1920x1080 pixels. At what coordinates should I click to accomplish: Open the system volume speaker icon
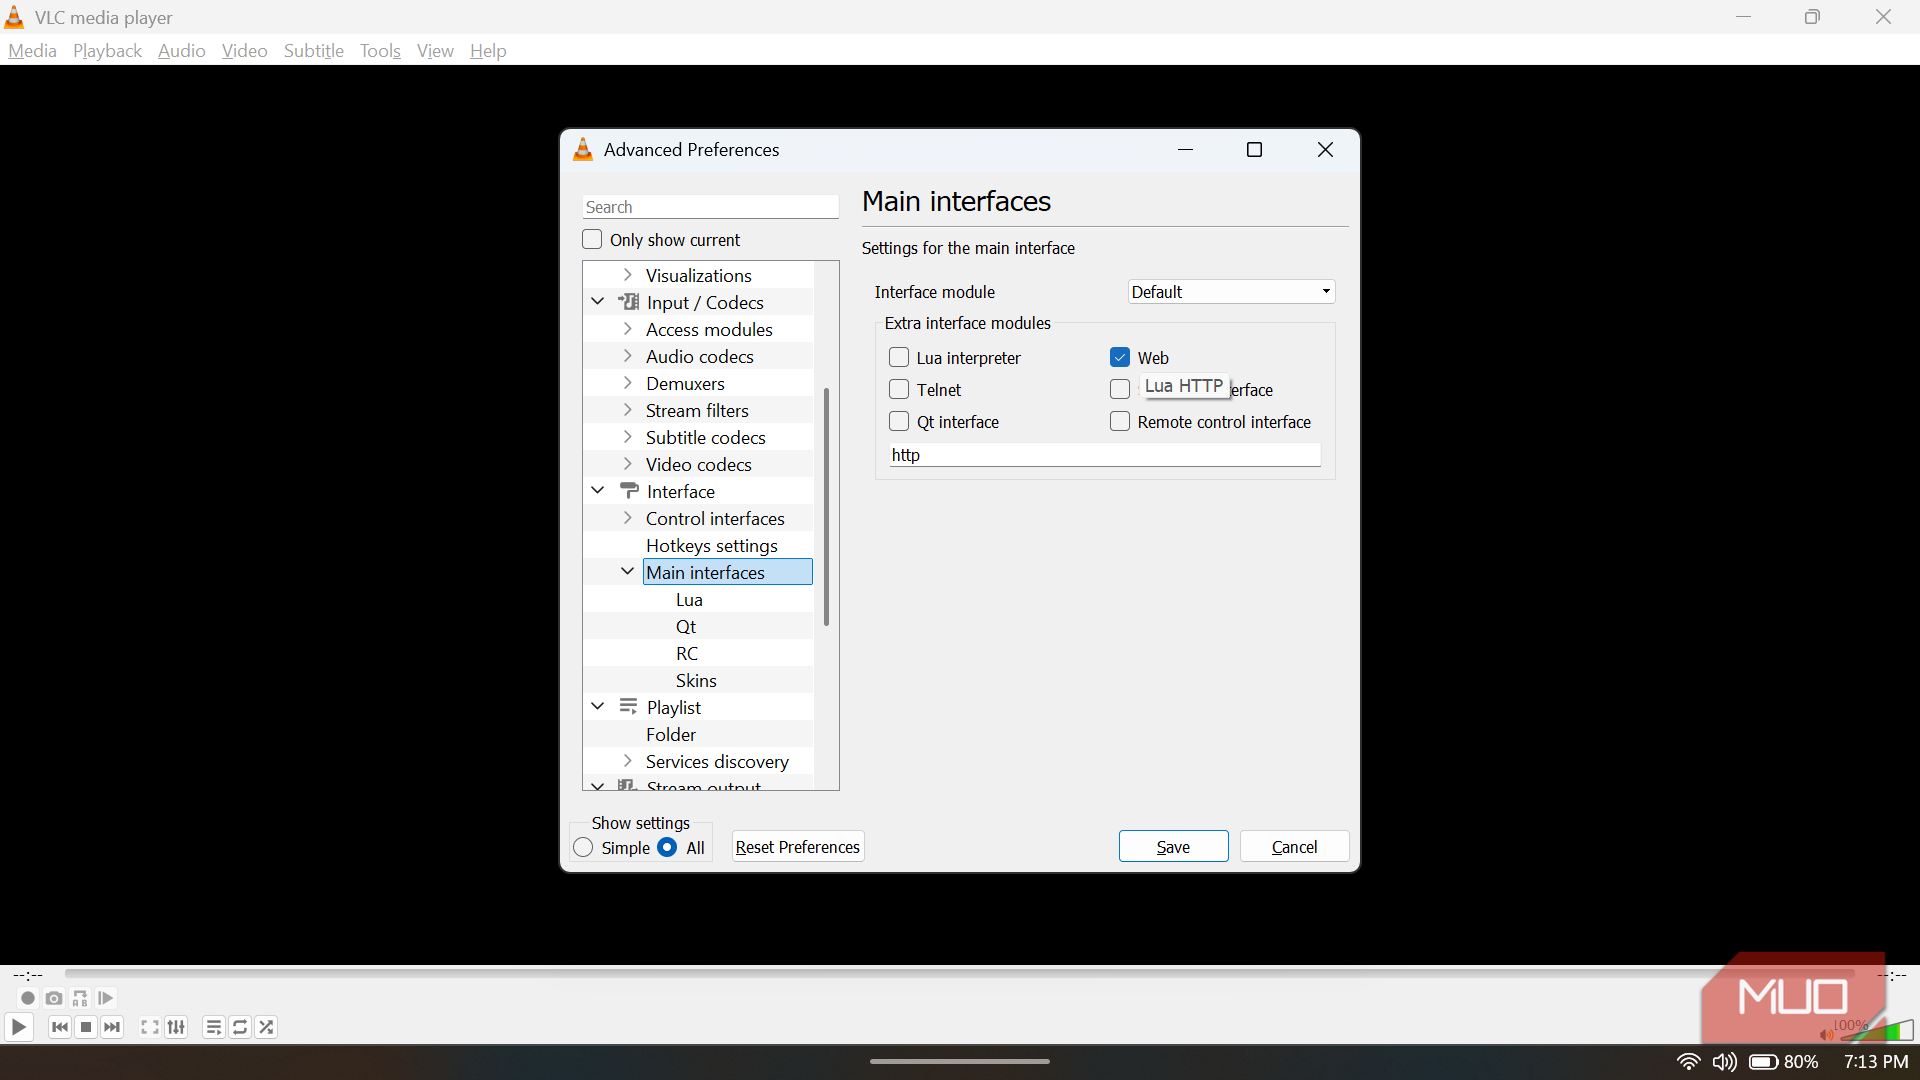coord(1724,1062)
